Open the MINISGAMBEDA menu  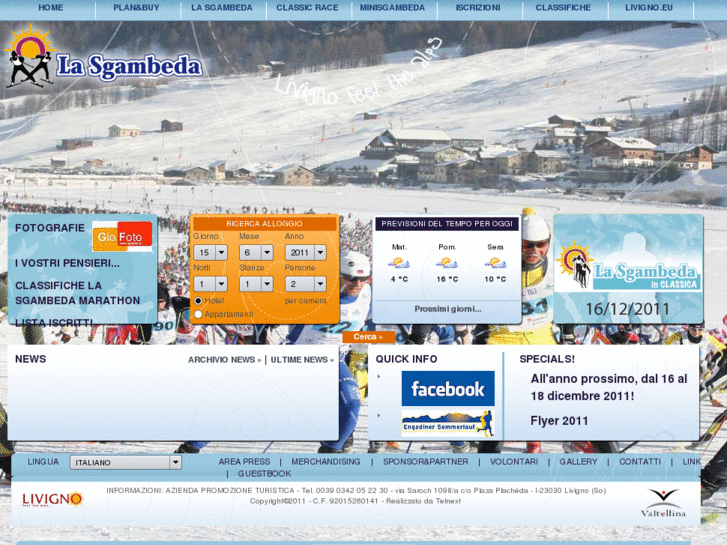click(x=392, y=8)
